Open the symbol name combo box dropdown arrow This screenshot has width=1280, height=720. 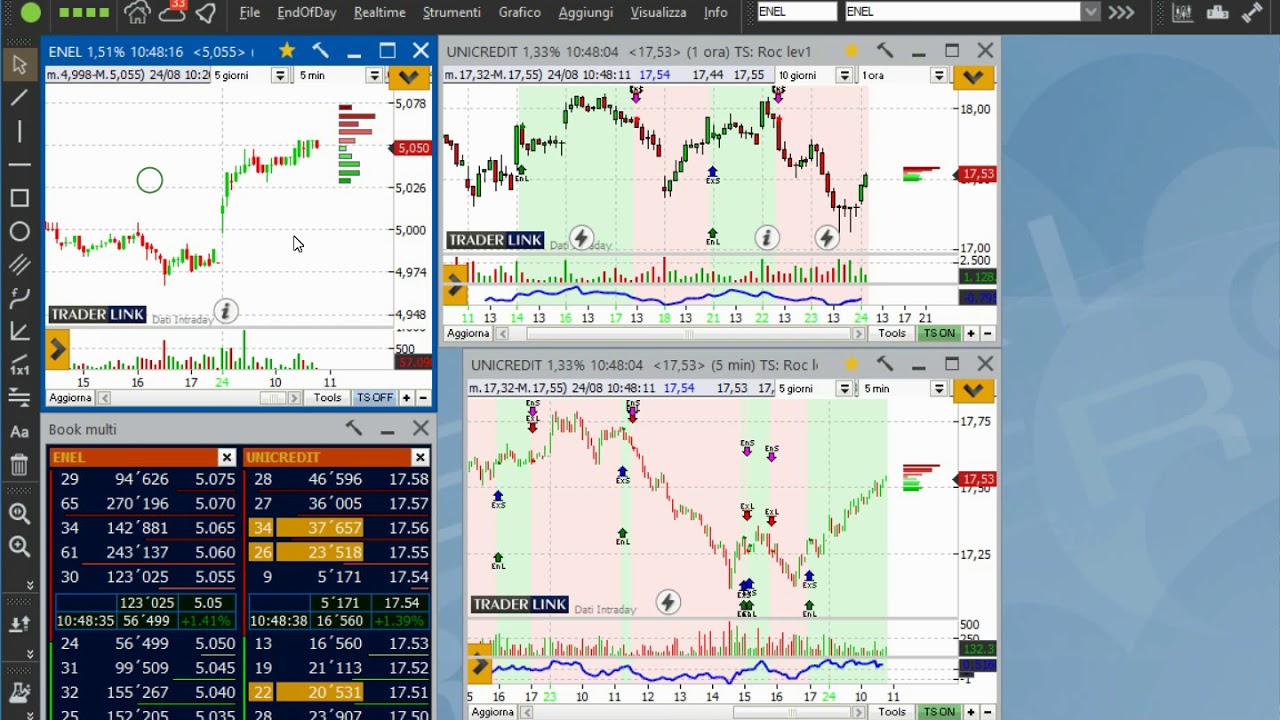pos(1091,12)
